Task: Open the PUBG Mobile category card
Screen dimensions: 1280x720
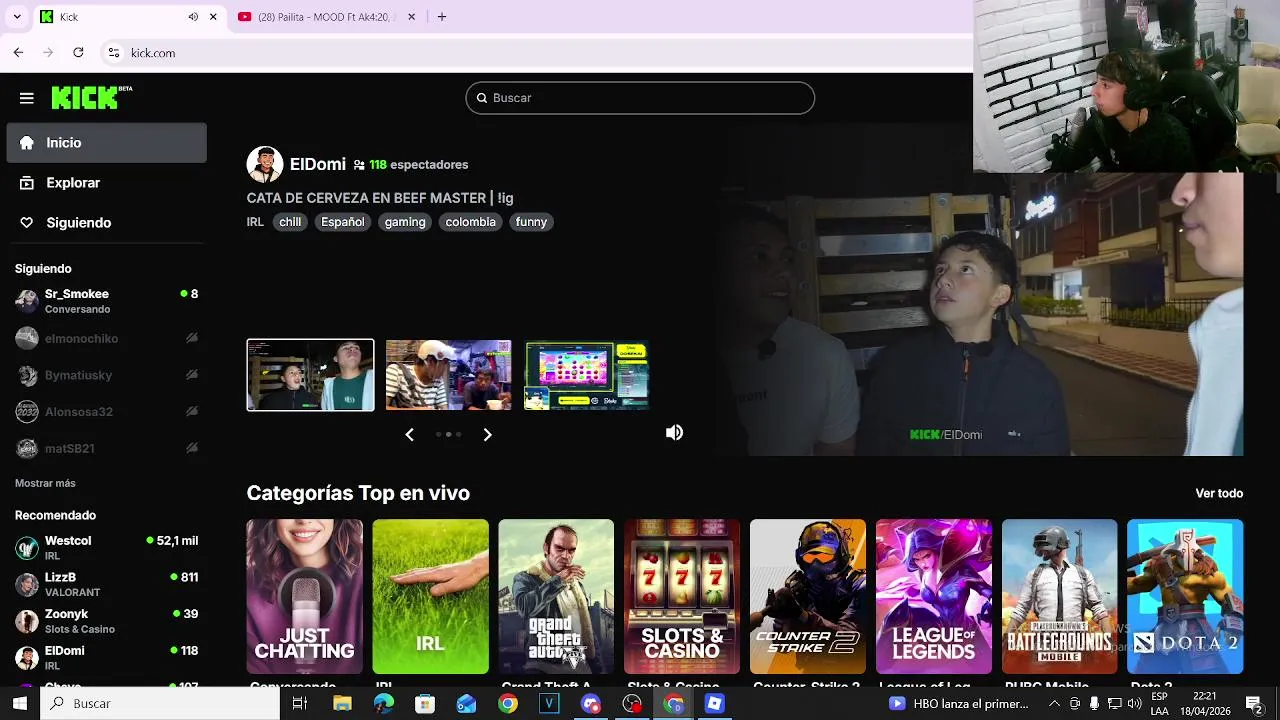Action: coord(1060,597)
